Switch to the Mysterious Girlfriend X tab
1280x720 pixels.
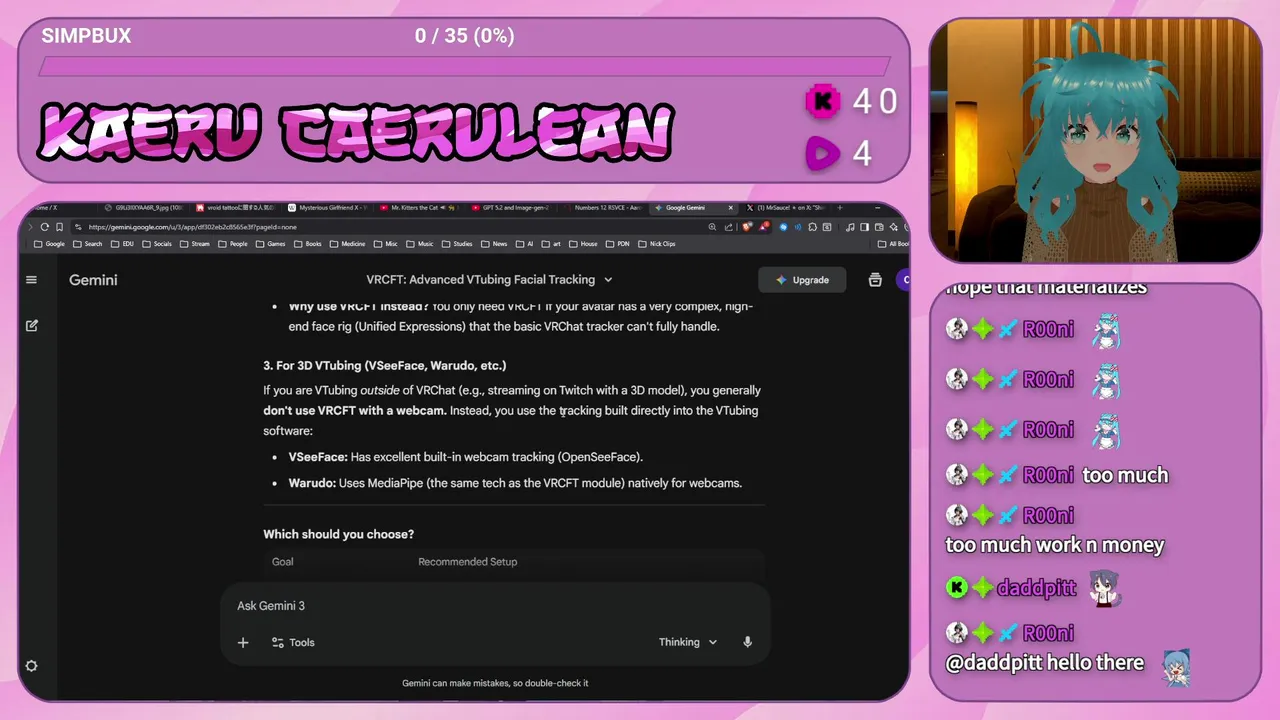[330, 208]
